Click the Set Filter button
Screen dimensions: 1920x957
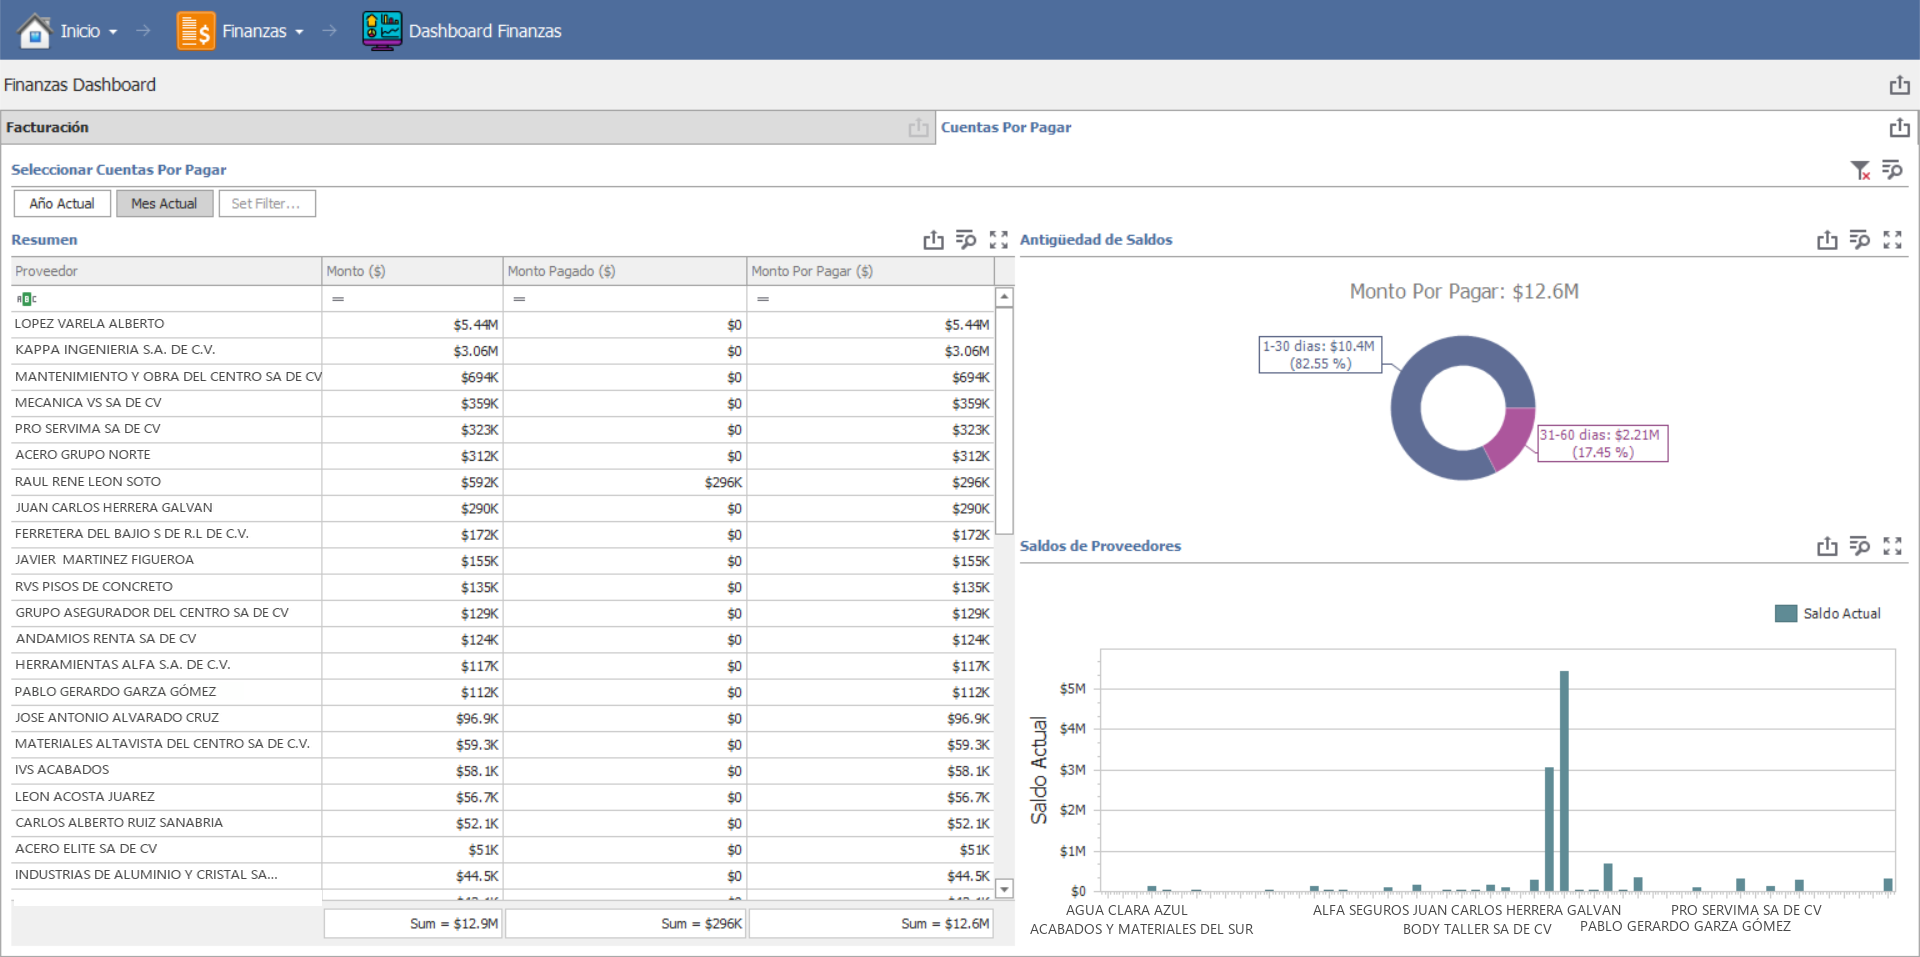point(267,203)
